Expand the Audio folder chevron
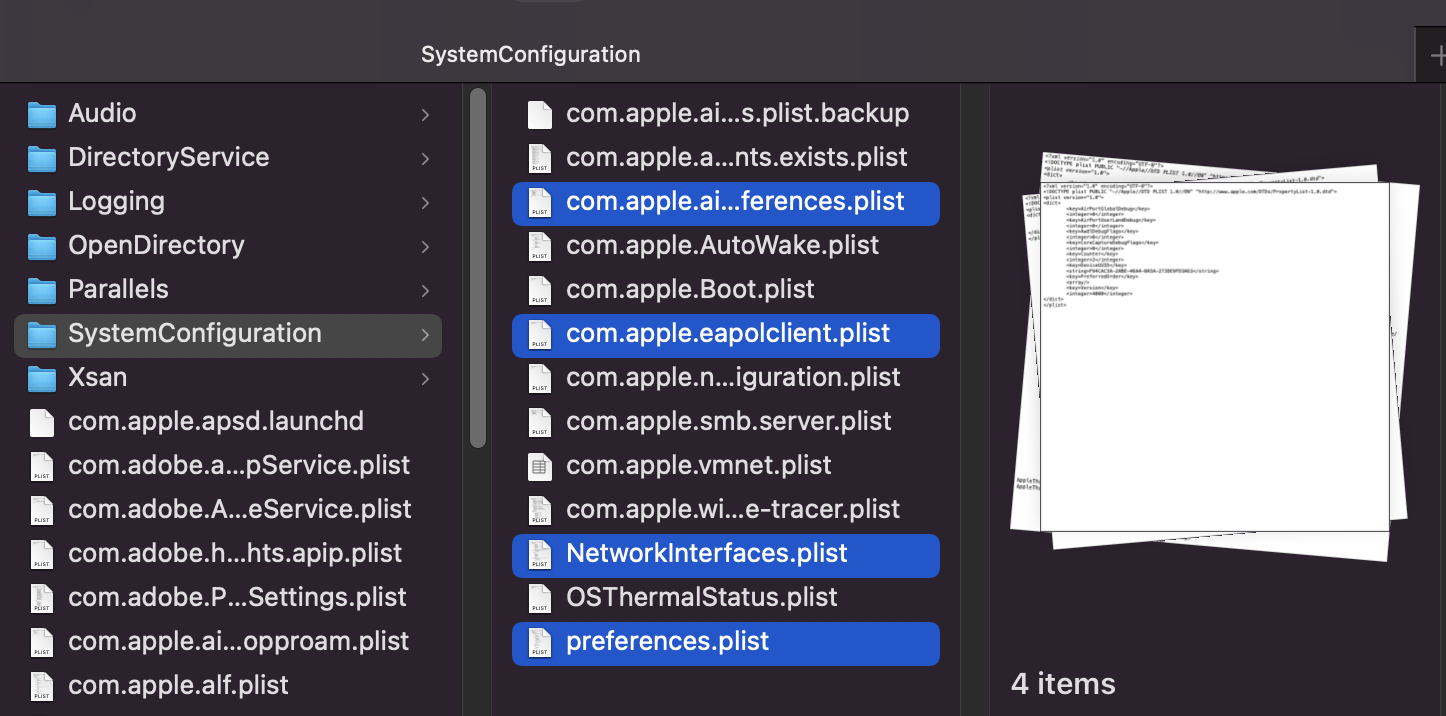 pyautogui.click(x=424, y=113)
